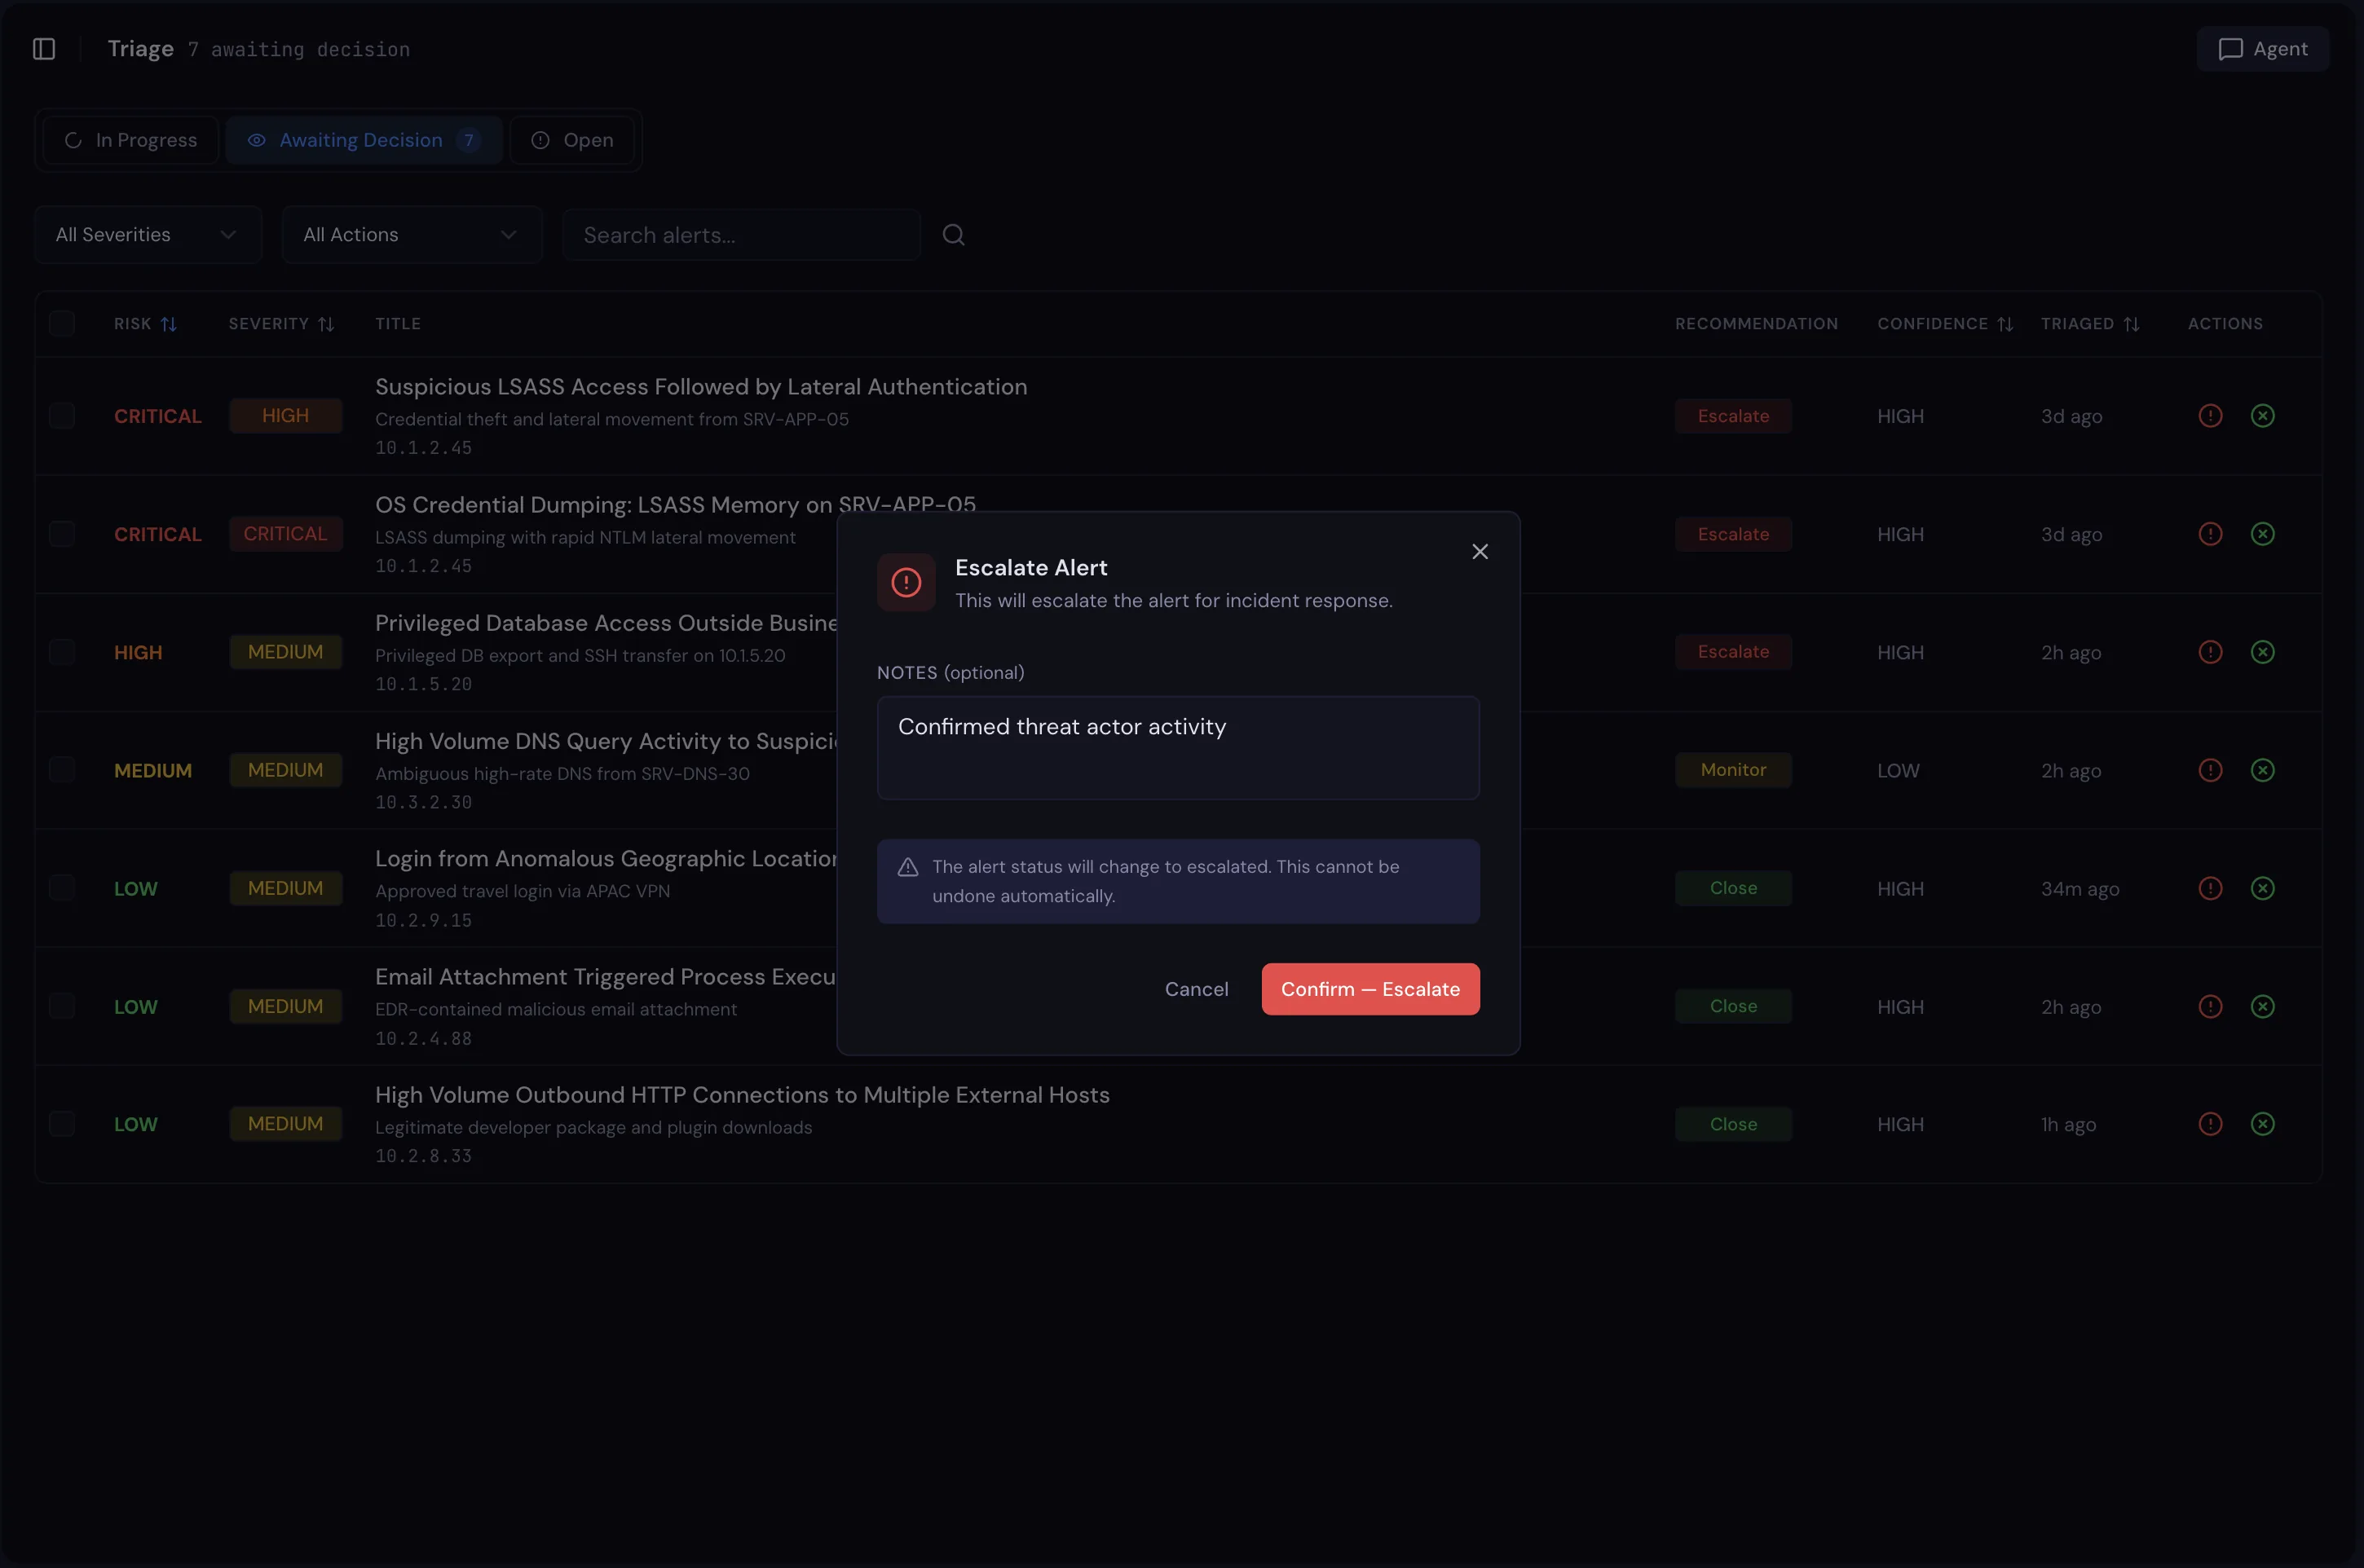
Task: Sort the table by Confidence
Action: click(1945, 324)
